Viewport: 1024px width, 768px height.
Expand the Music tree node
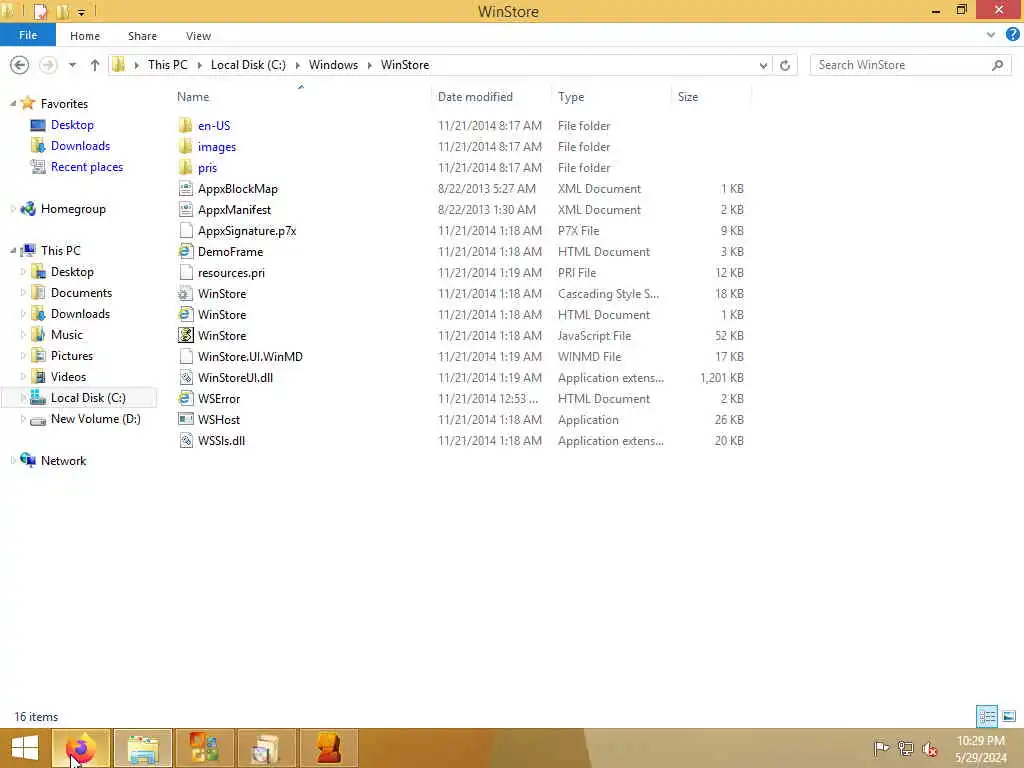click(x=24, y=334)
